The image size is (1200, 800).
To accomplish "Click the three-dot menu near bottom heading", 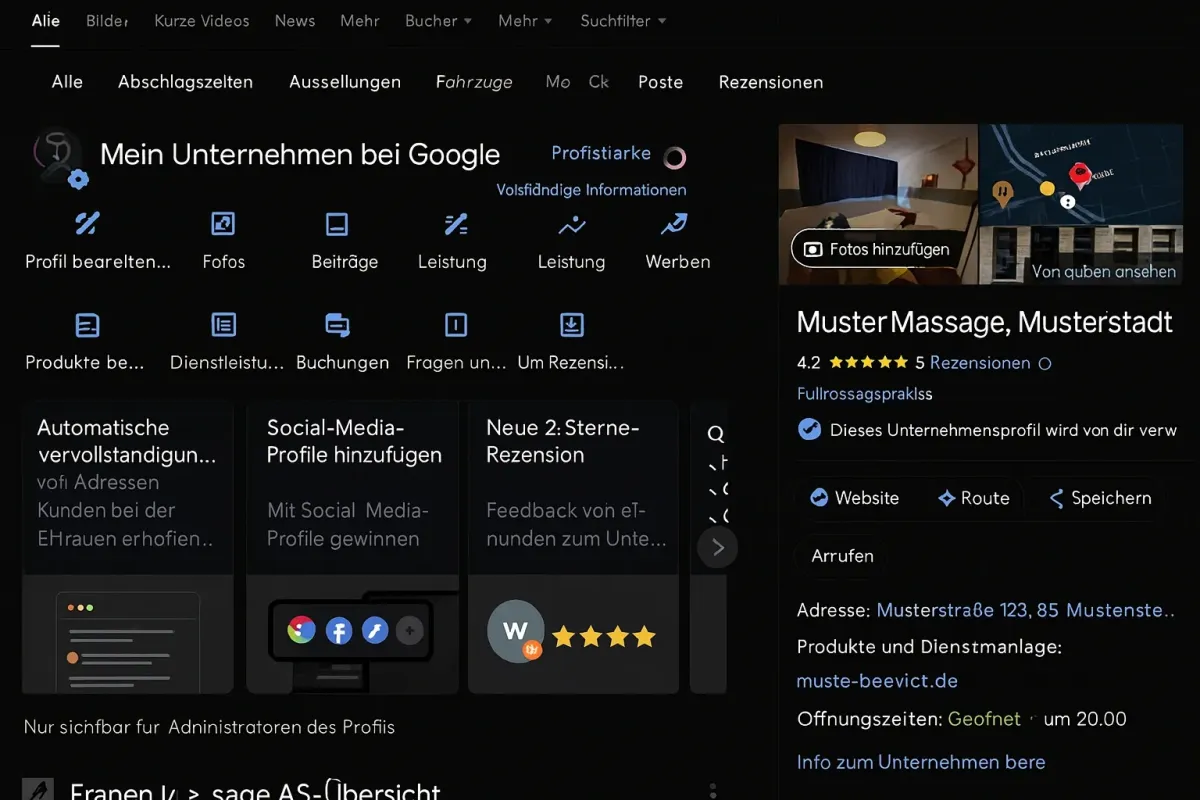I will (x=712, y=790).
